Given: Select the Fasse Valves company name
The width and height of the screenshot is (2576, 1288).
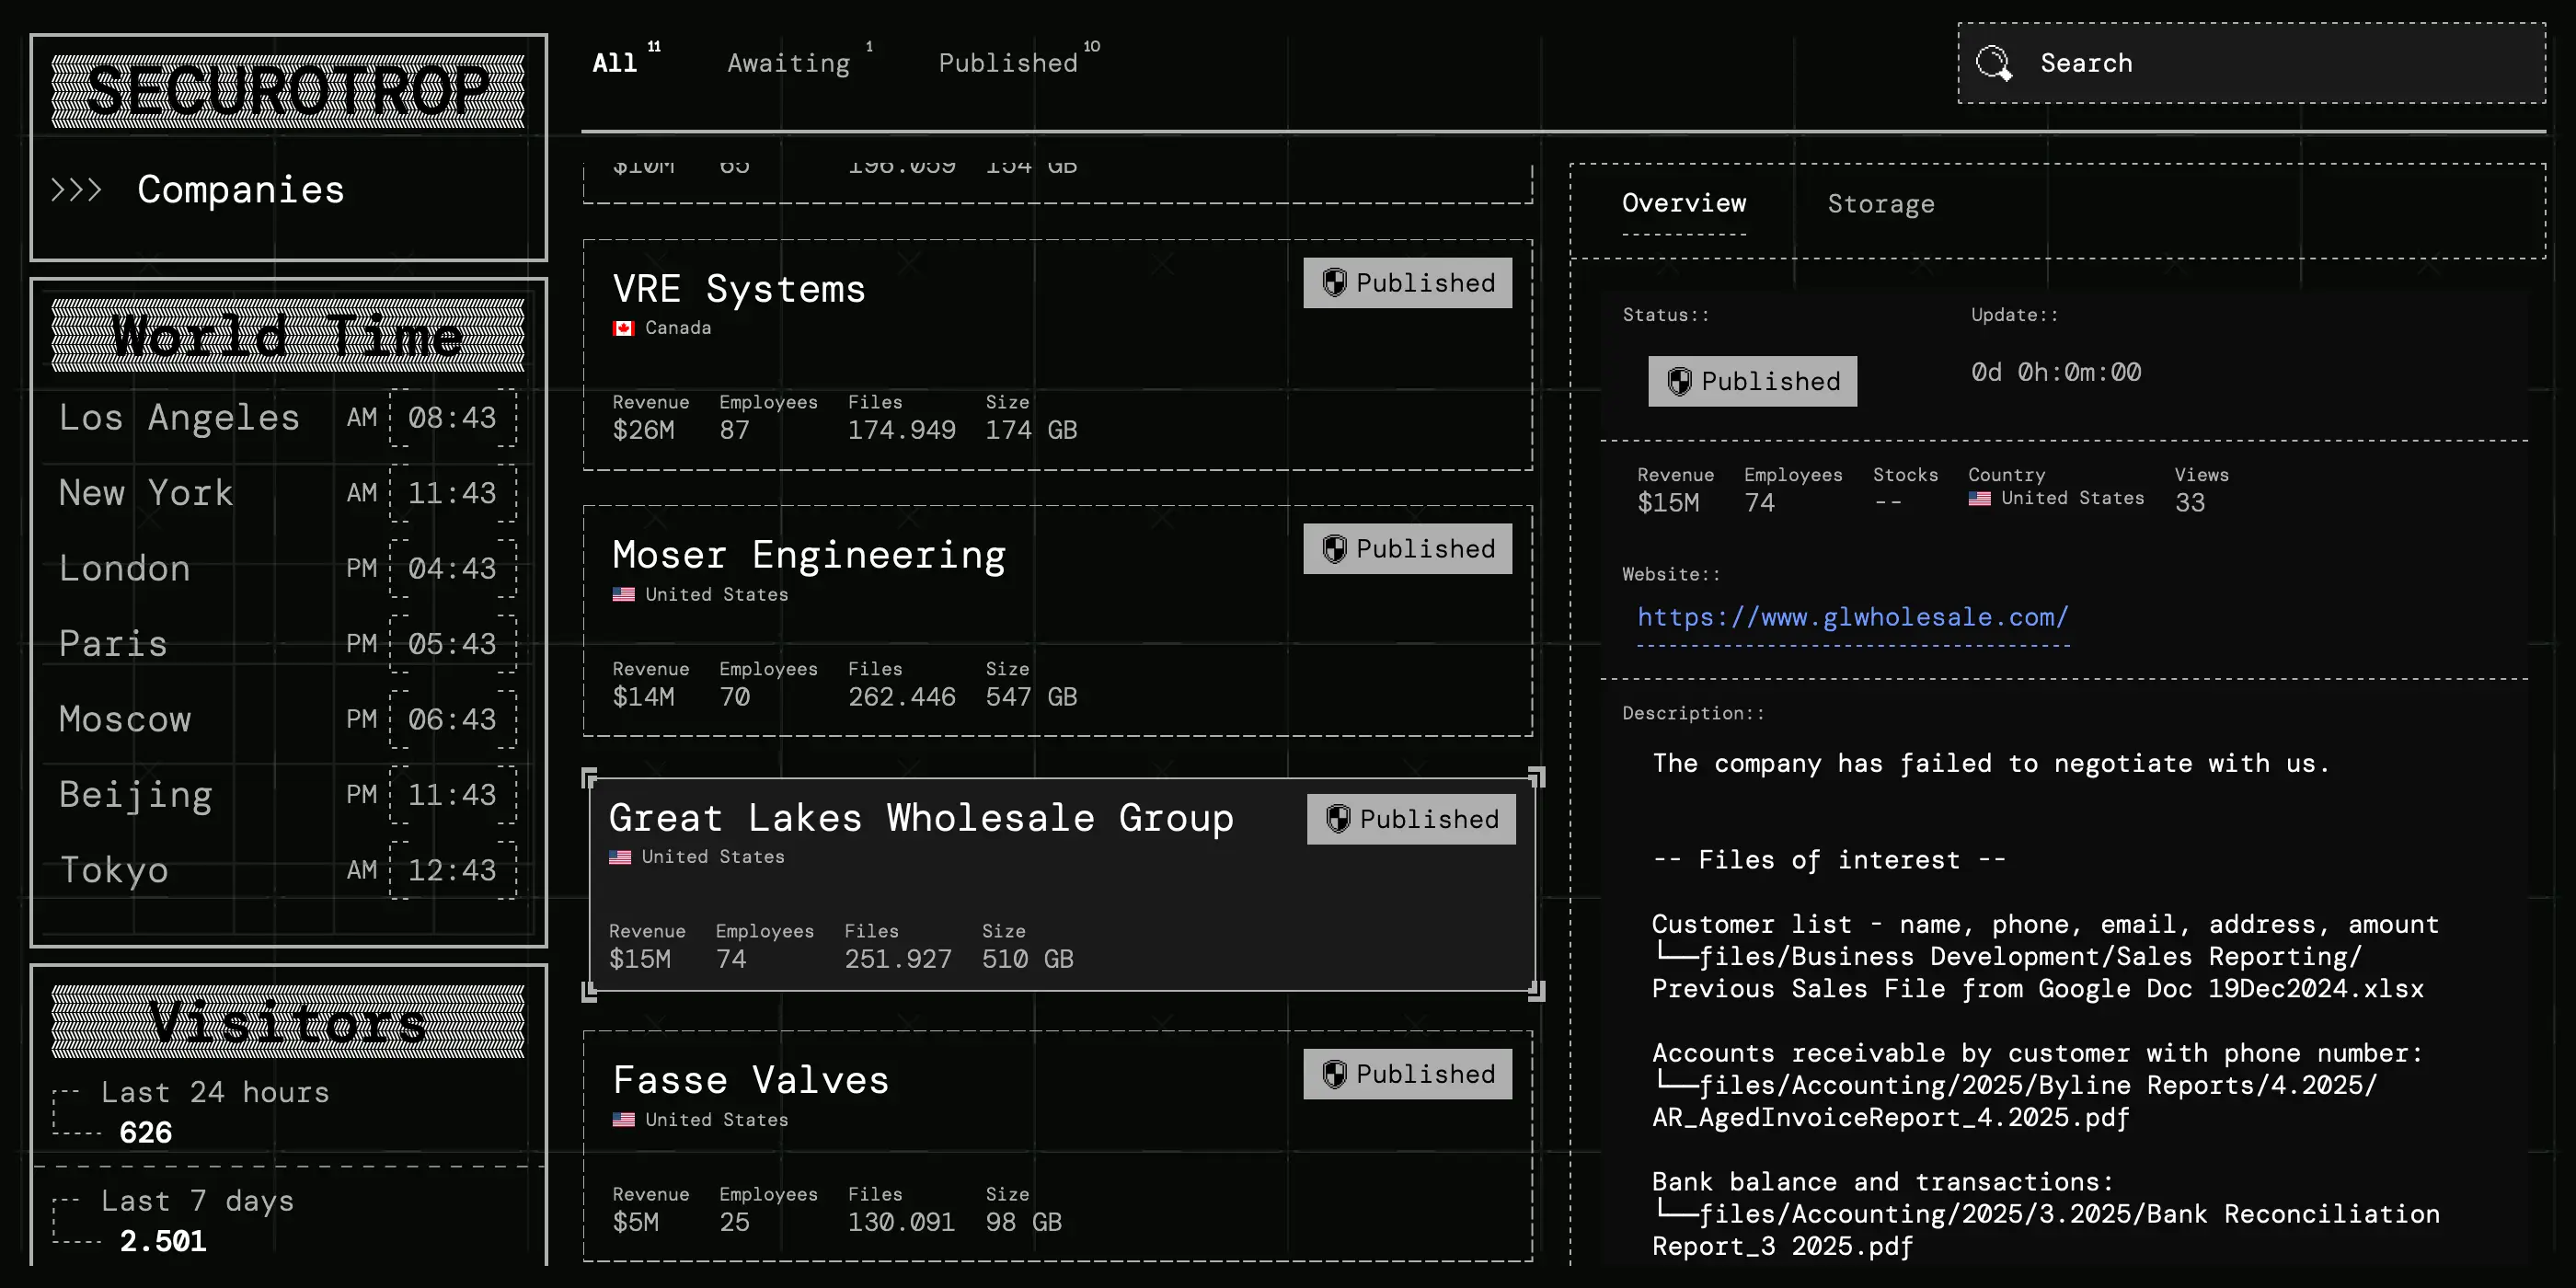Looking at the screenshot, I should [751, 1080].
